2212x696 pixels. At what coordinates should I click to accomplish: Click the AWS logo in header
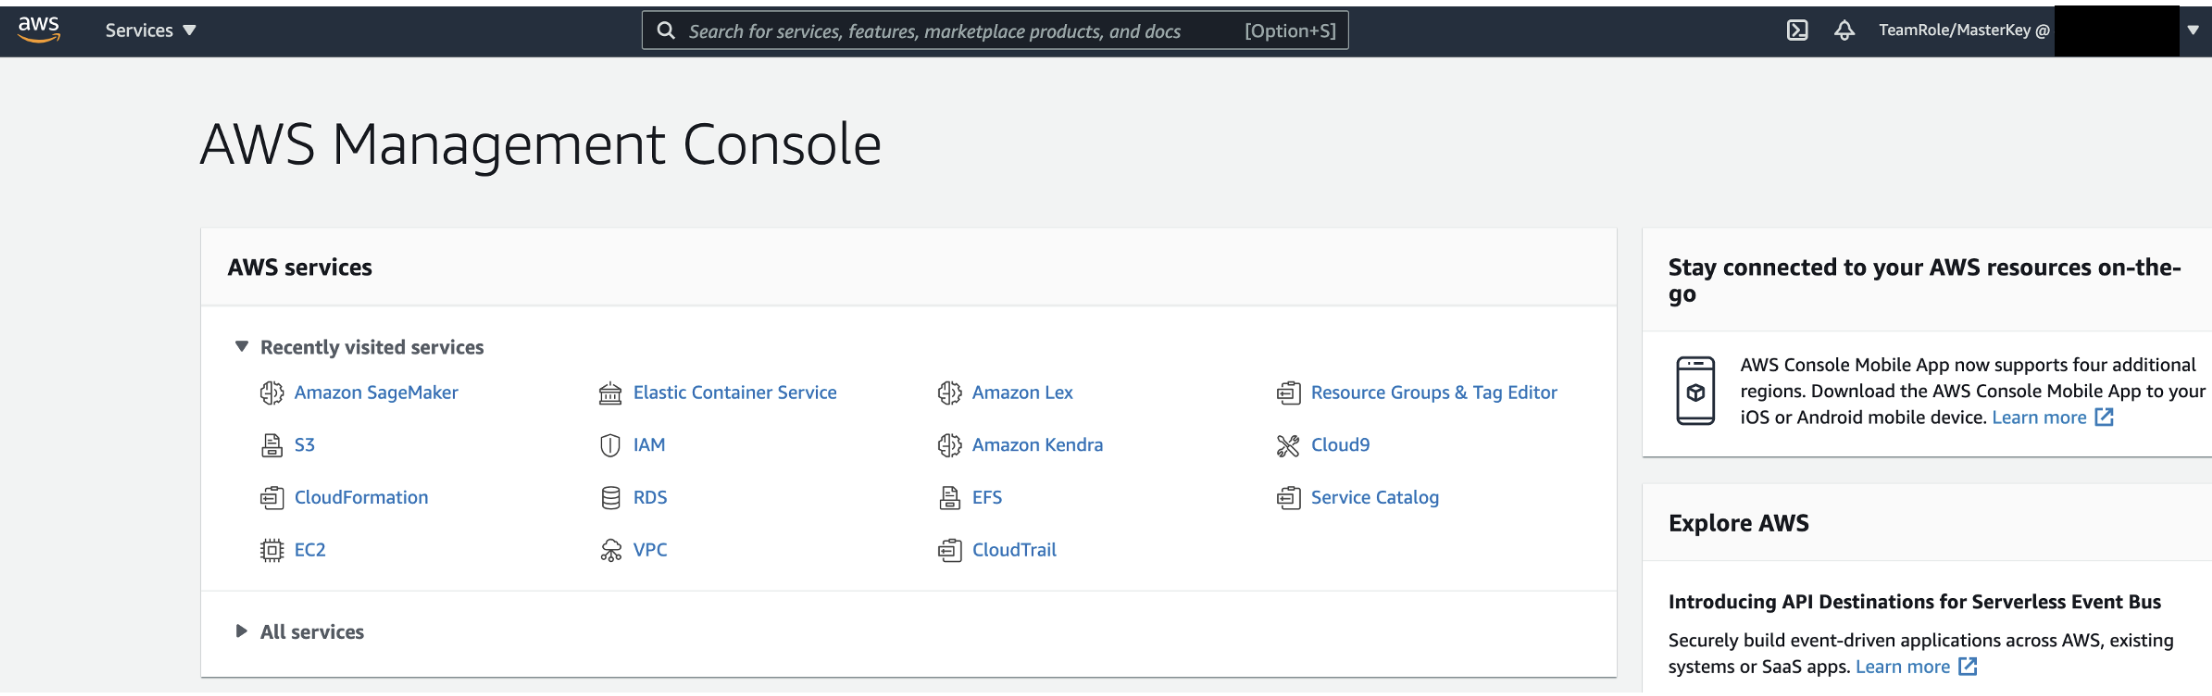pos(39,30)
